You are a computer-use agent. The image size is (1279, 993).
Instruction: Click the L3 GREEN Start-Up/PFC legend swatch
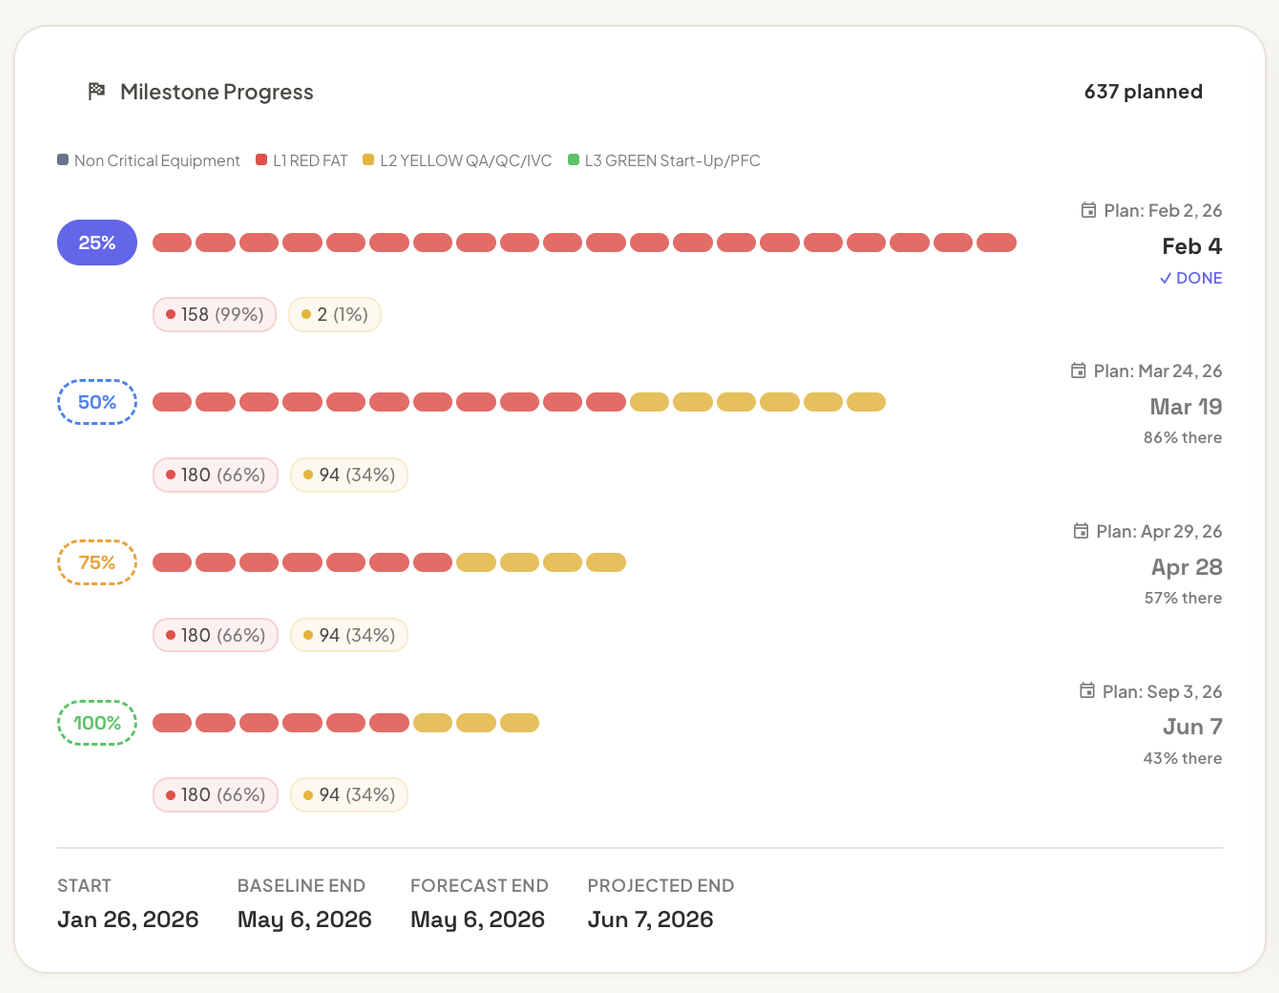click(573, 160)
